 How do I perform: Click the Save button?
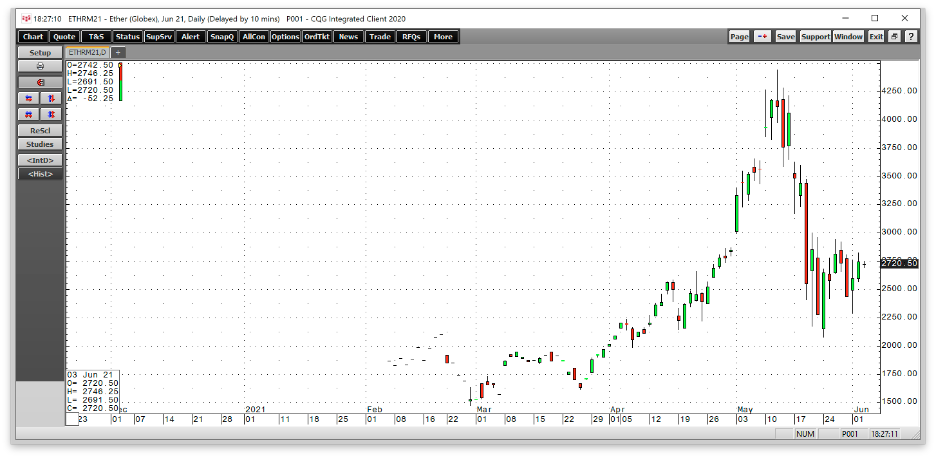[786, 36]
